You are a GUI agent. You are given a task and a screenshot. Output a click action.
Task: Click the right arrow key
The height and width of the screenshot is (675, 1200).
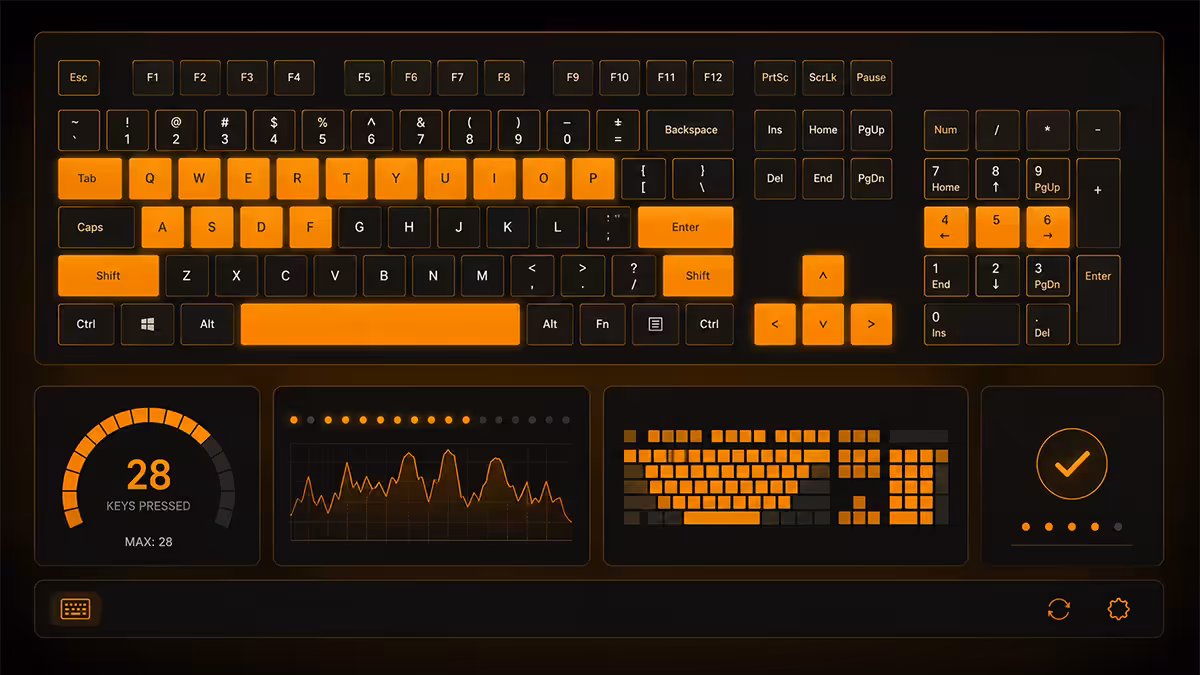click(x=871, y=324)
